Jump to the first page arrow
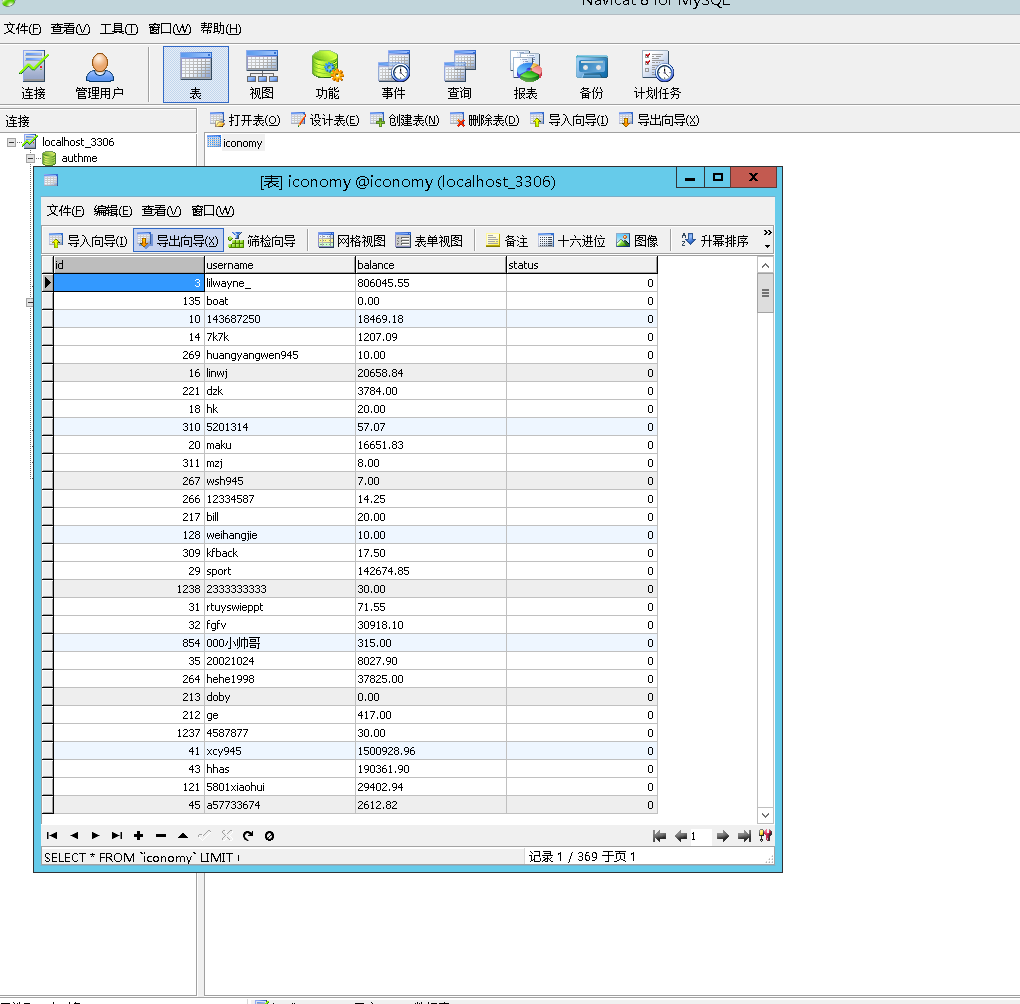Screen dimensions: 1020x1004 pyautogui.click(x=659, y=836)
